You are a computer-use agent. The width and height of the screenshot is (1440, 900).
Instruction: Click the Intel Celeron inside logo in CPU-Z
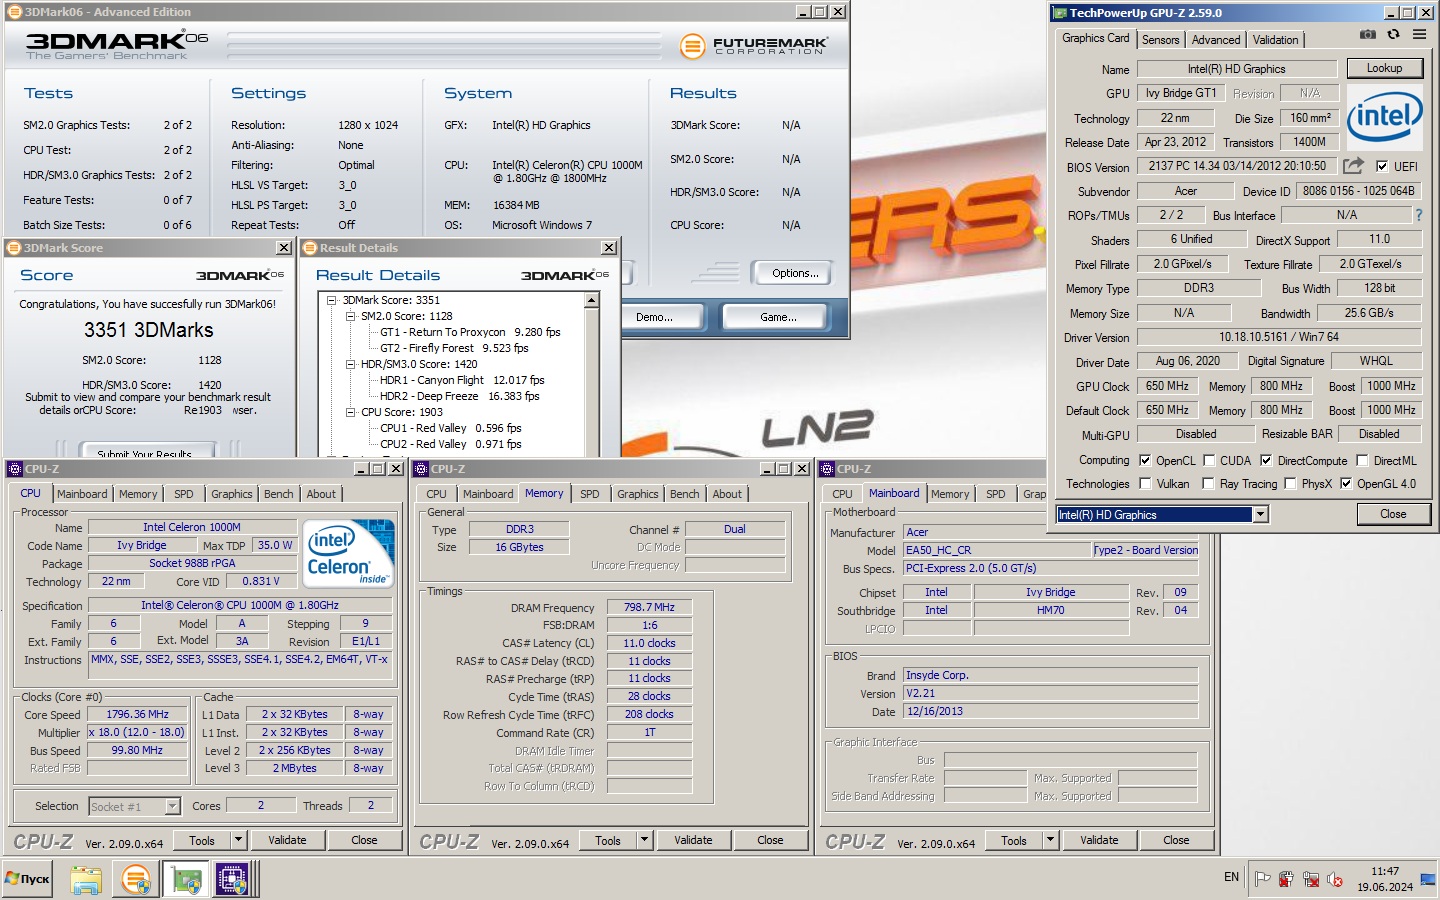348,553
